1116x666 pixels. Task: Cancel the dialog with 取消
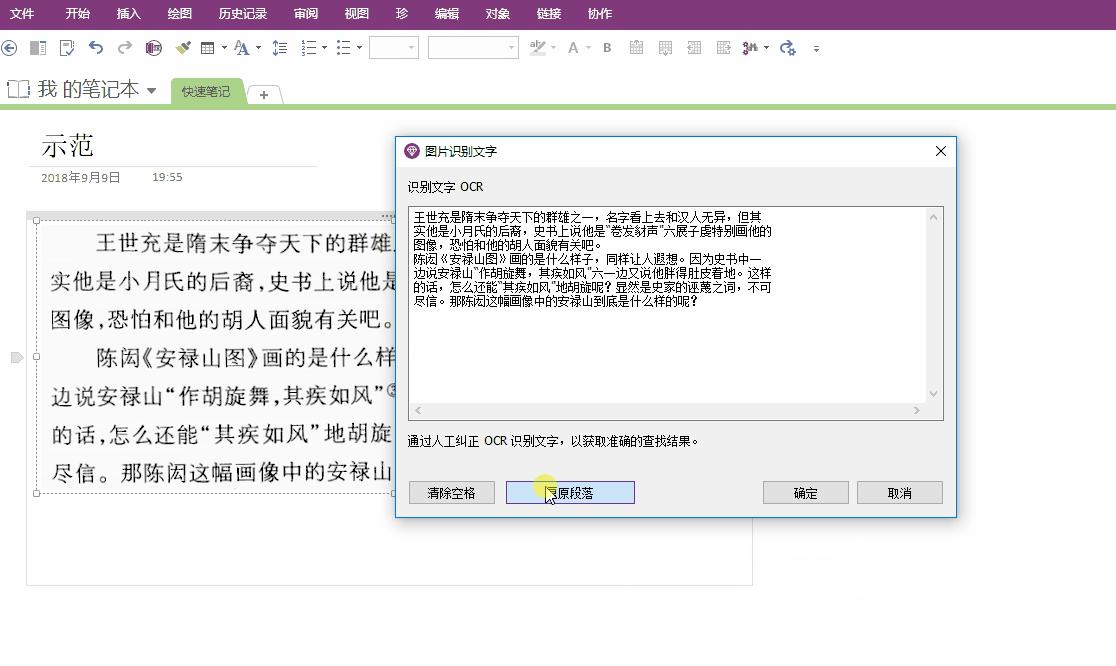click(900, 492)
